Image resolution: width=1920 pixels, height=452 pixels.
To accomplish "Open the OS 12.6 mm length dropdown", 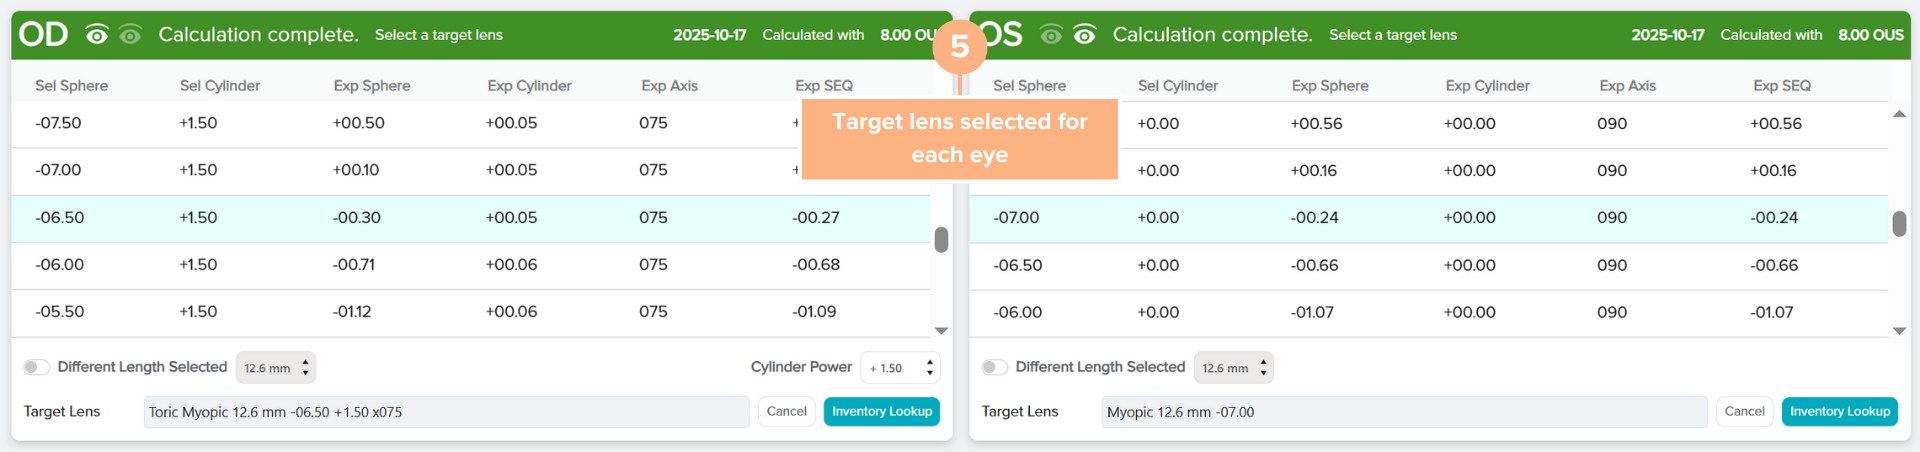I will (x=1234, y=368).
